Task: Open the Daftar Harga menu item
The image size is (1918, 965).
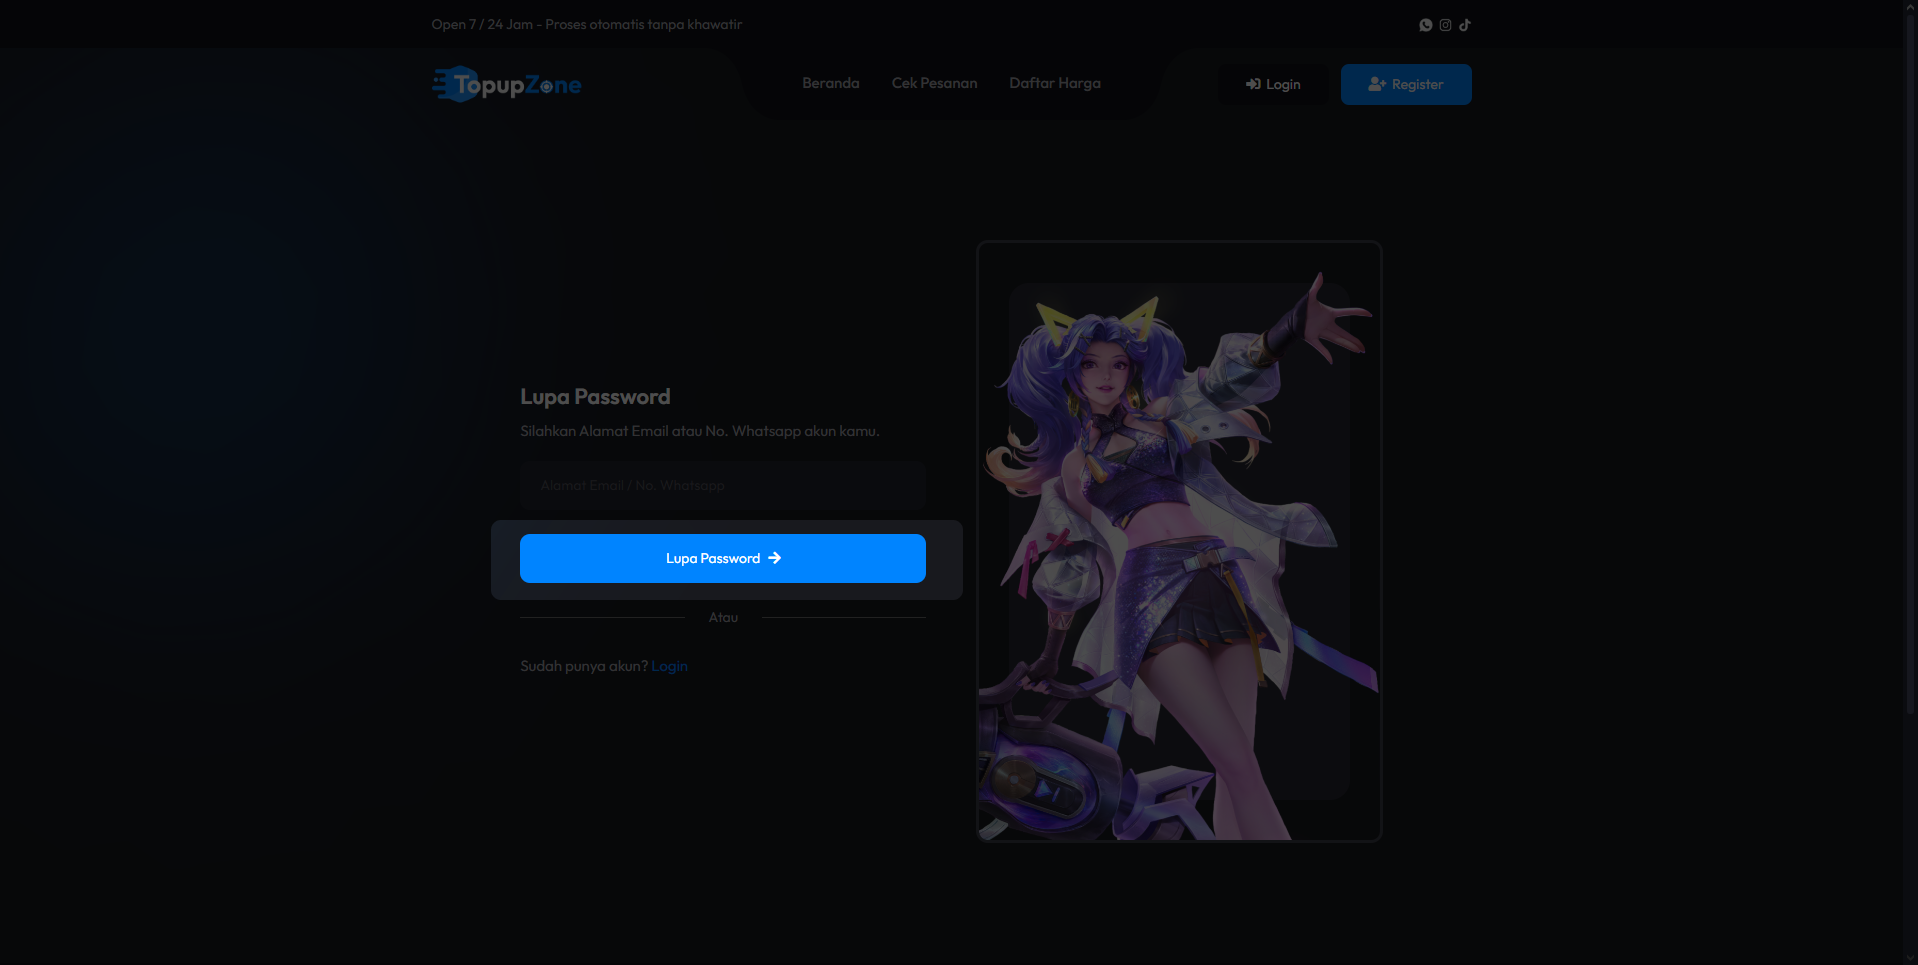Action: point(1055,83)
